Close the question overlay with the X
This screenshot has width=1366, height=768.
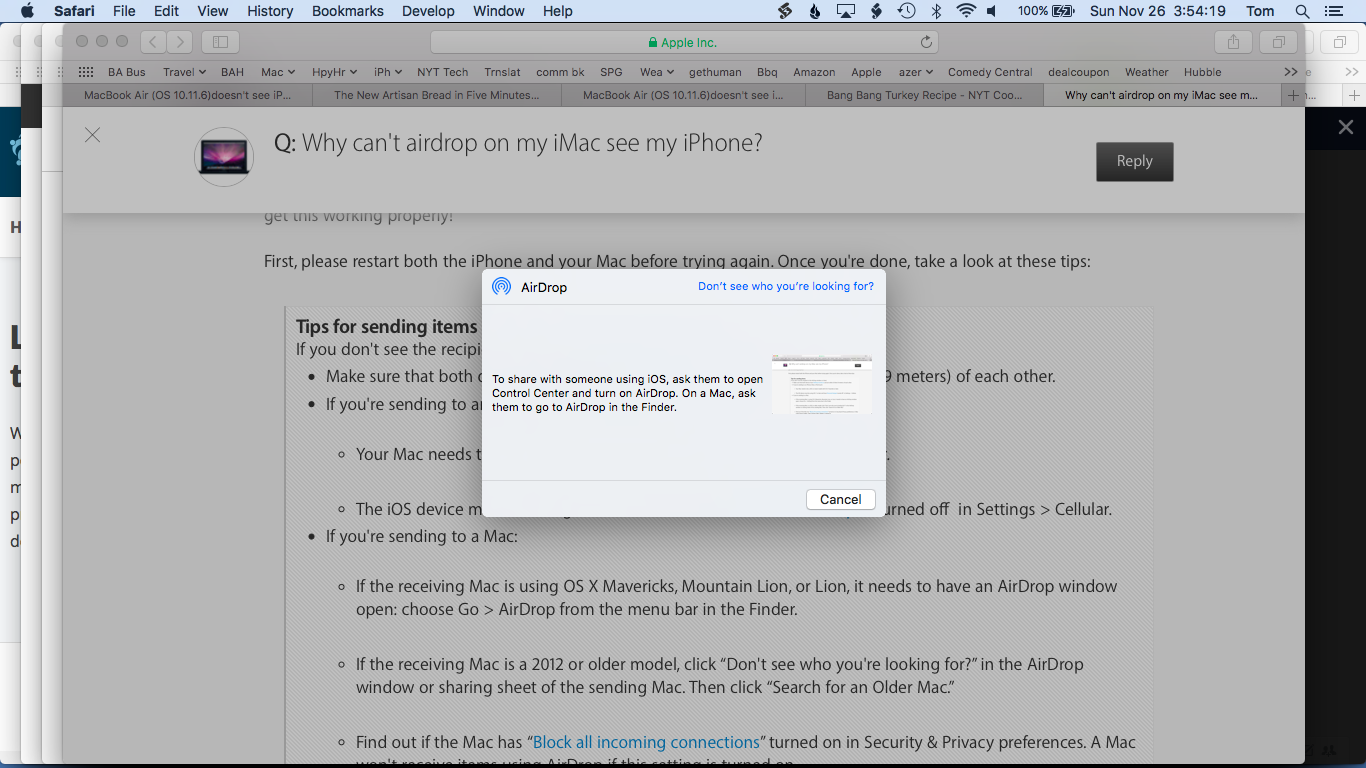coord(92,134)
